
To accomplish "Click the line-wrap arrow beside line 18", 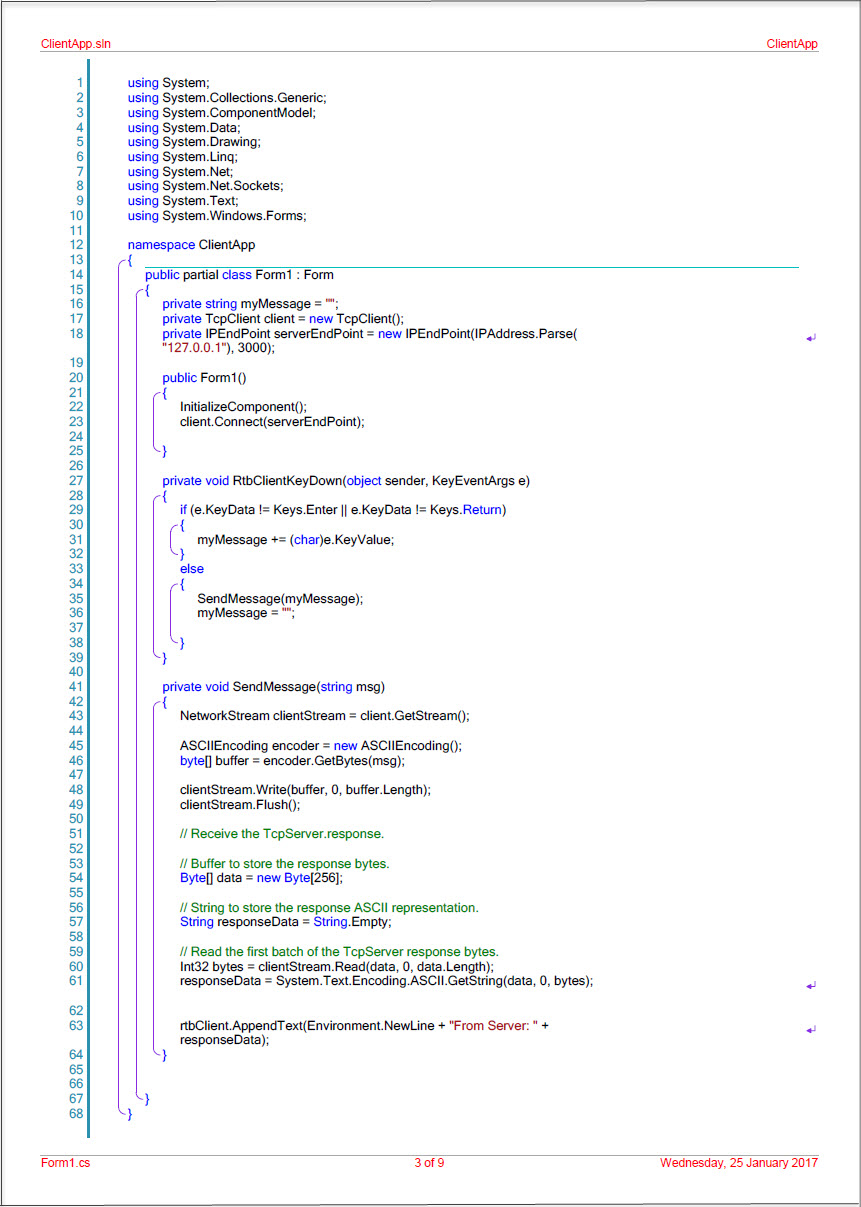I will click(x=810, y=339).
